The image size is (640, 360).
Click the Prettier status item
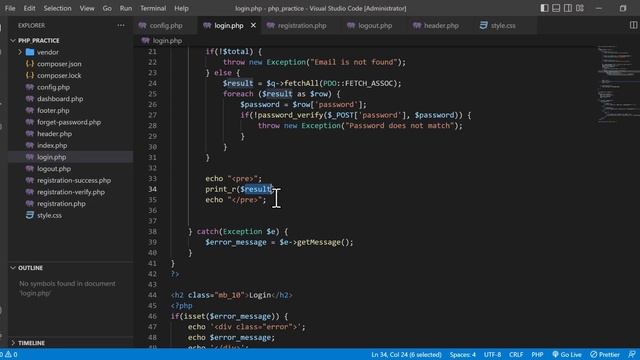605,354
